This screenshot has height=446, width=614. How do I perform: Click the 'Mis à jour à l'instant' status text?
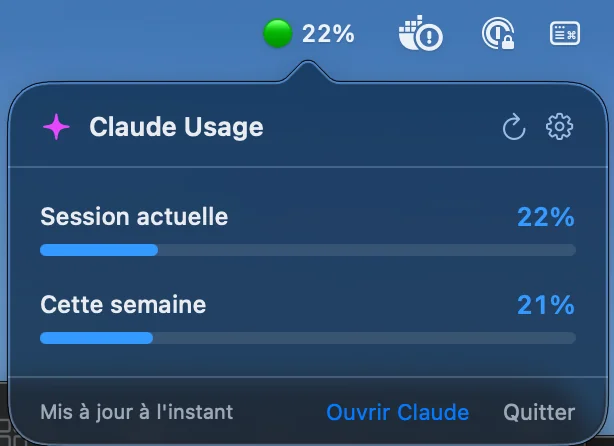136,412
